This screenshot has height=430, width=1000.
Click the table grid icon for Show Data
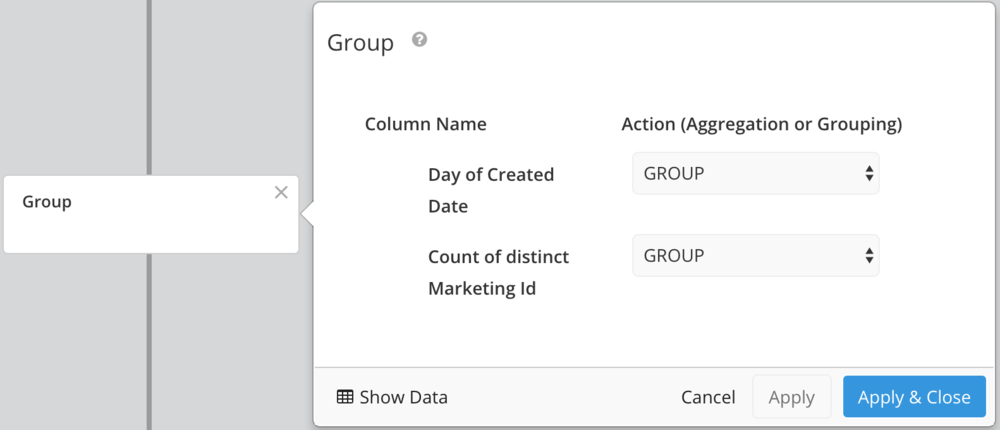click(x=345, y=397)
